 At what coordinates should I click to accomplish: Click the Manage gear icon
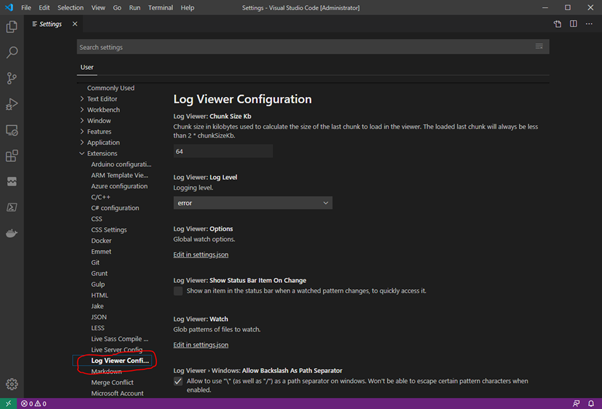12,384
